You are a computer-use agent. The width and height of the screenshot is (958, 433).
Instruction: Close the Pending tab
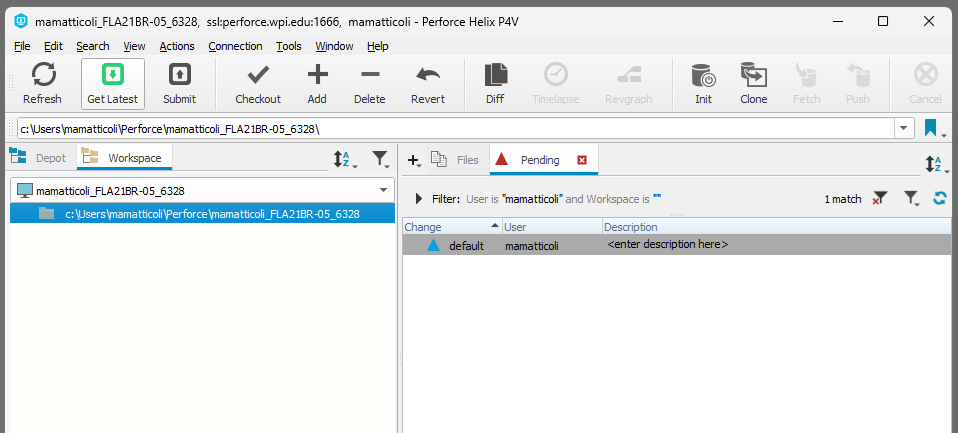pyautogui.click(x=582, y=160)
